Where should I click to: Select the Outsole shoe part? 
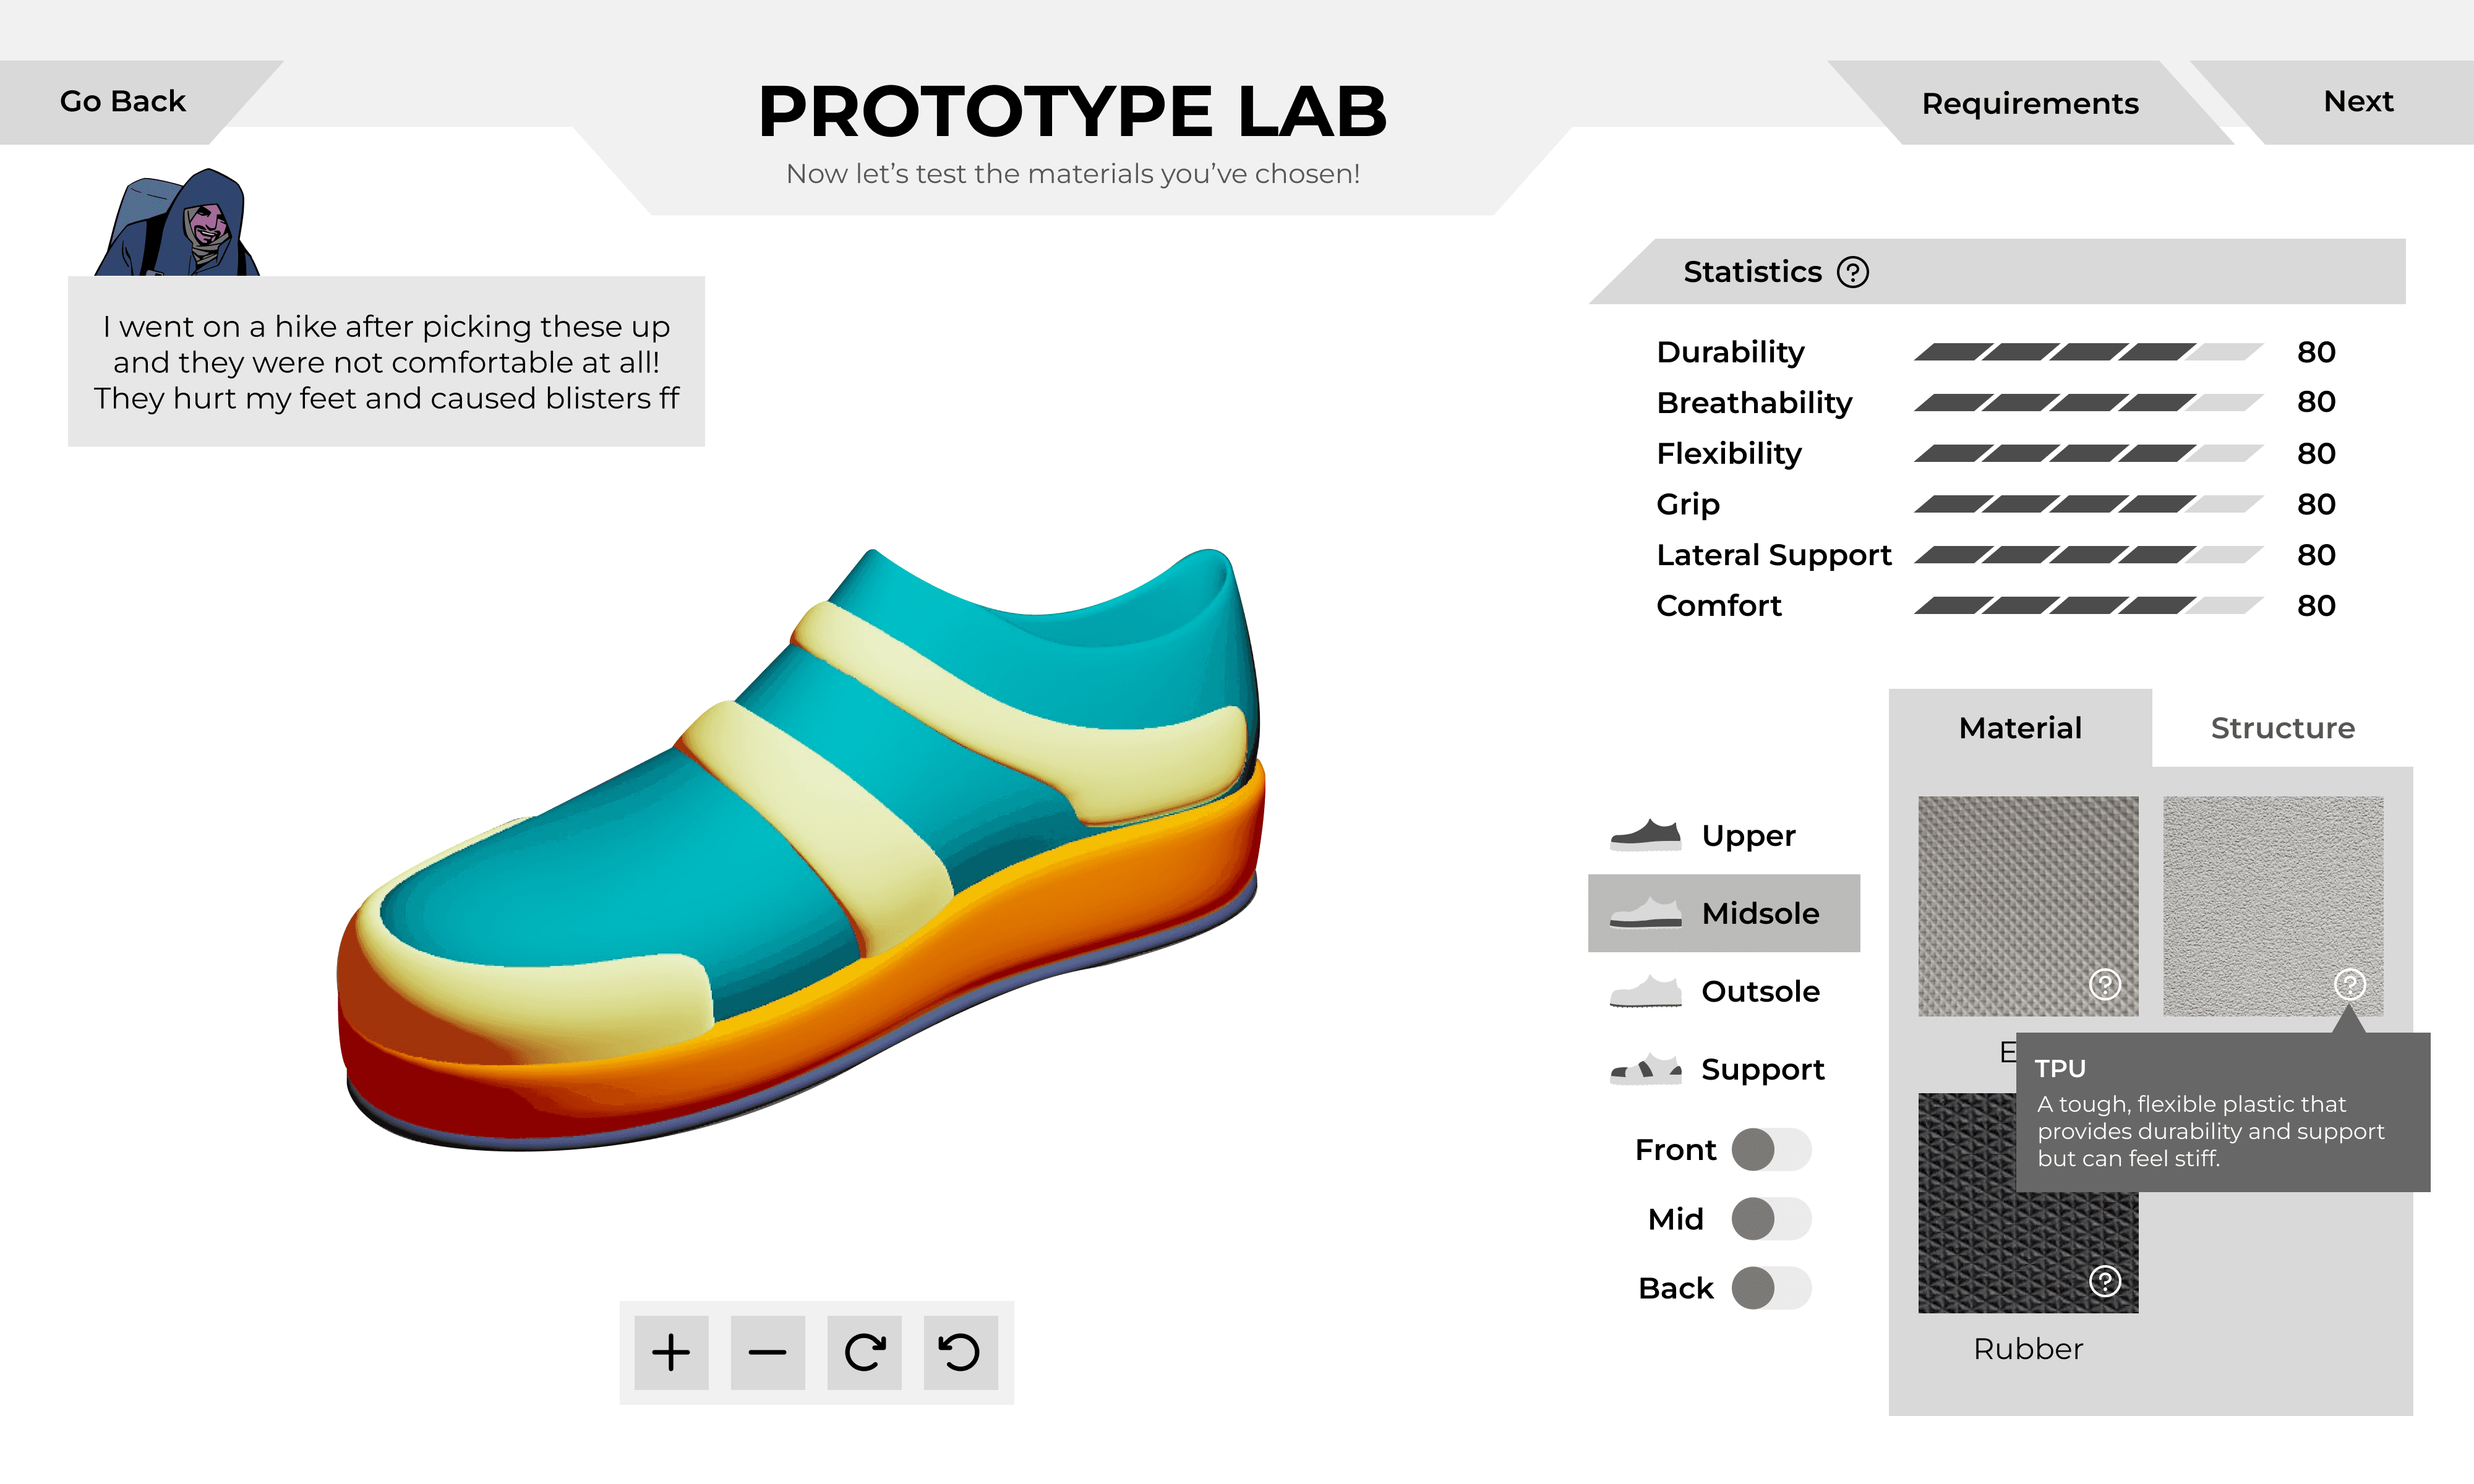(x=1724, y=991)
